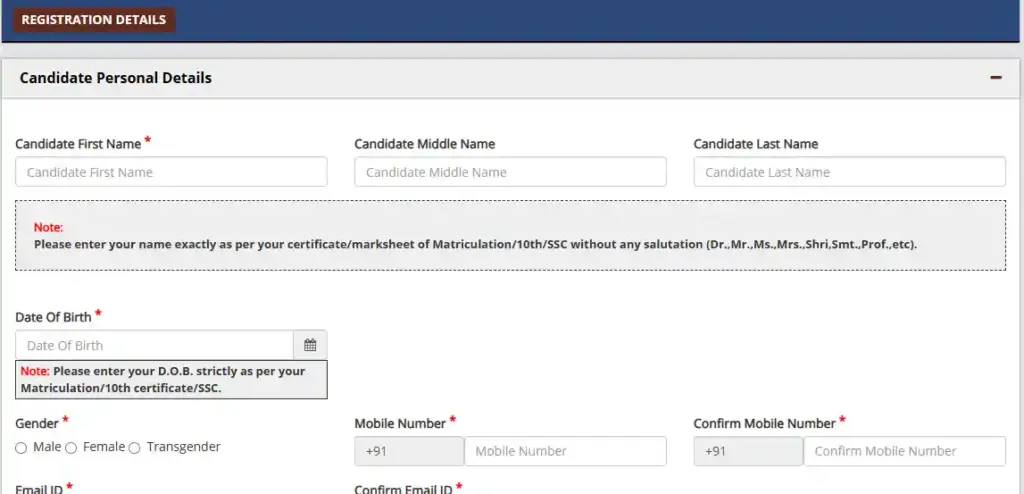
Task: Collapse the panel using the minus icon
Action: (995, 78)
